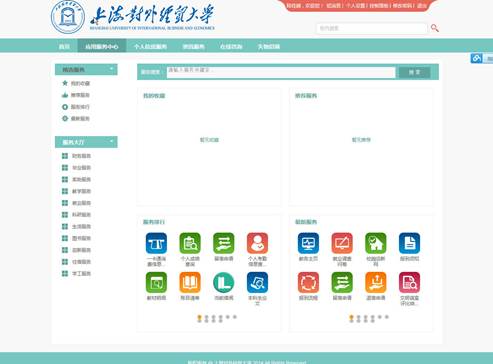Open the orange open-book icon

click(x=190, y=283)
